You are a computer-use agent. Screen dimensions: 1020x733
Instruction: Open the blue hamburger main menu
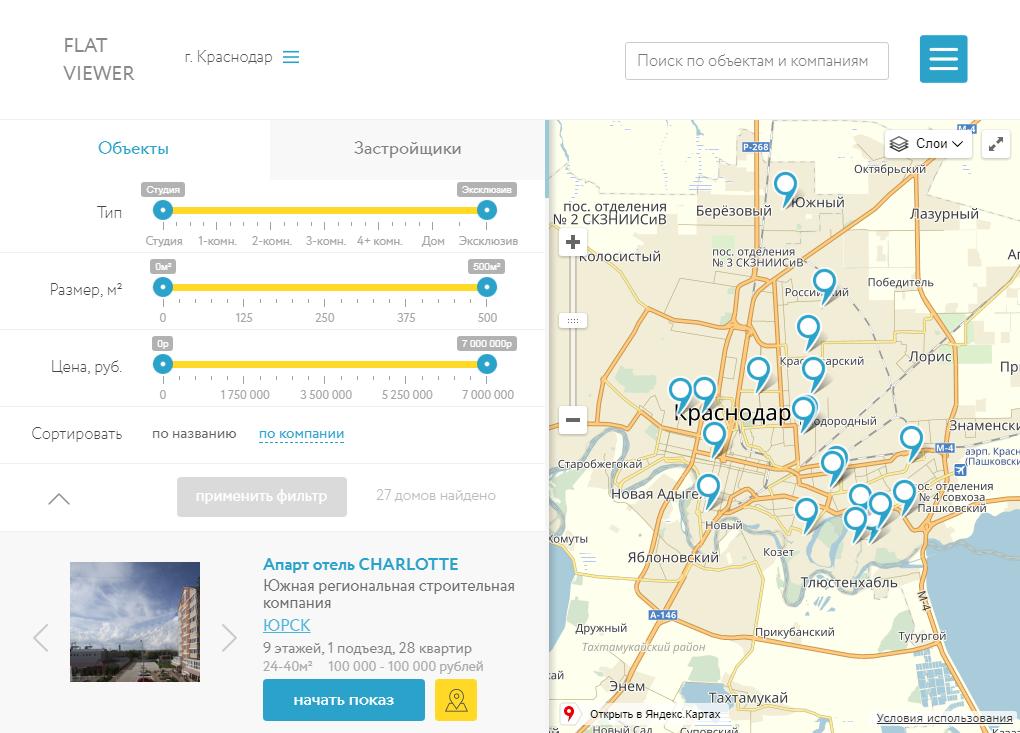pyautogui.click(x=943, y=59)
